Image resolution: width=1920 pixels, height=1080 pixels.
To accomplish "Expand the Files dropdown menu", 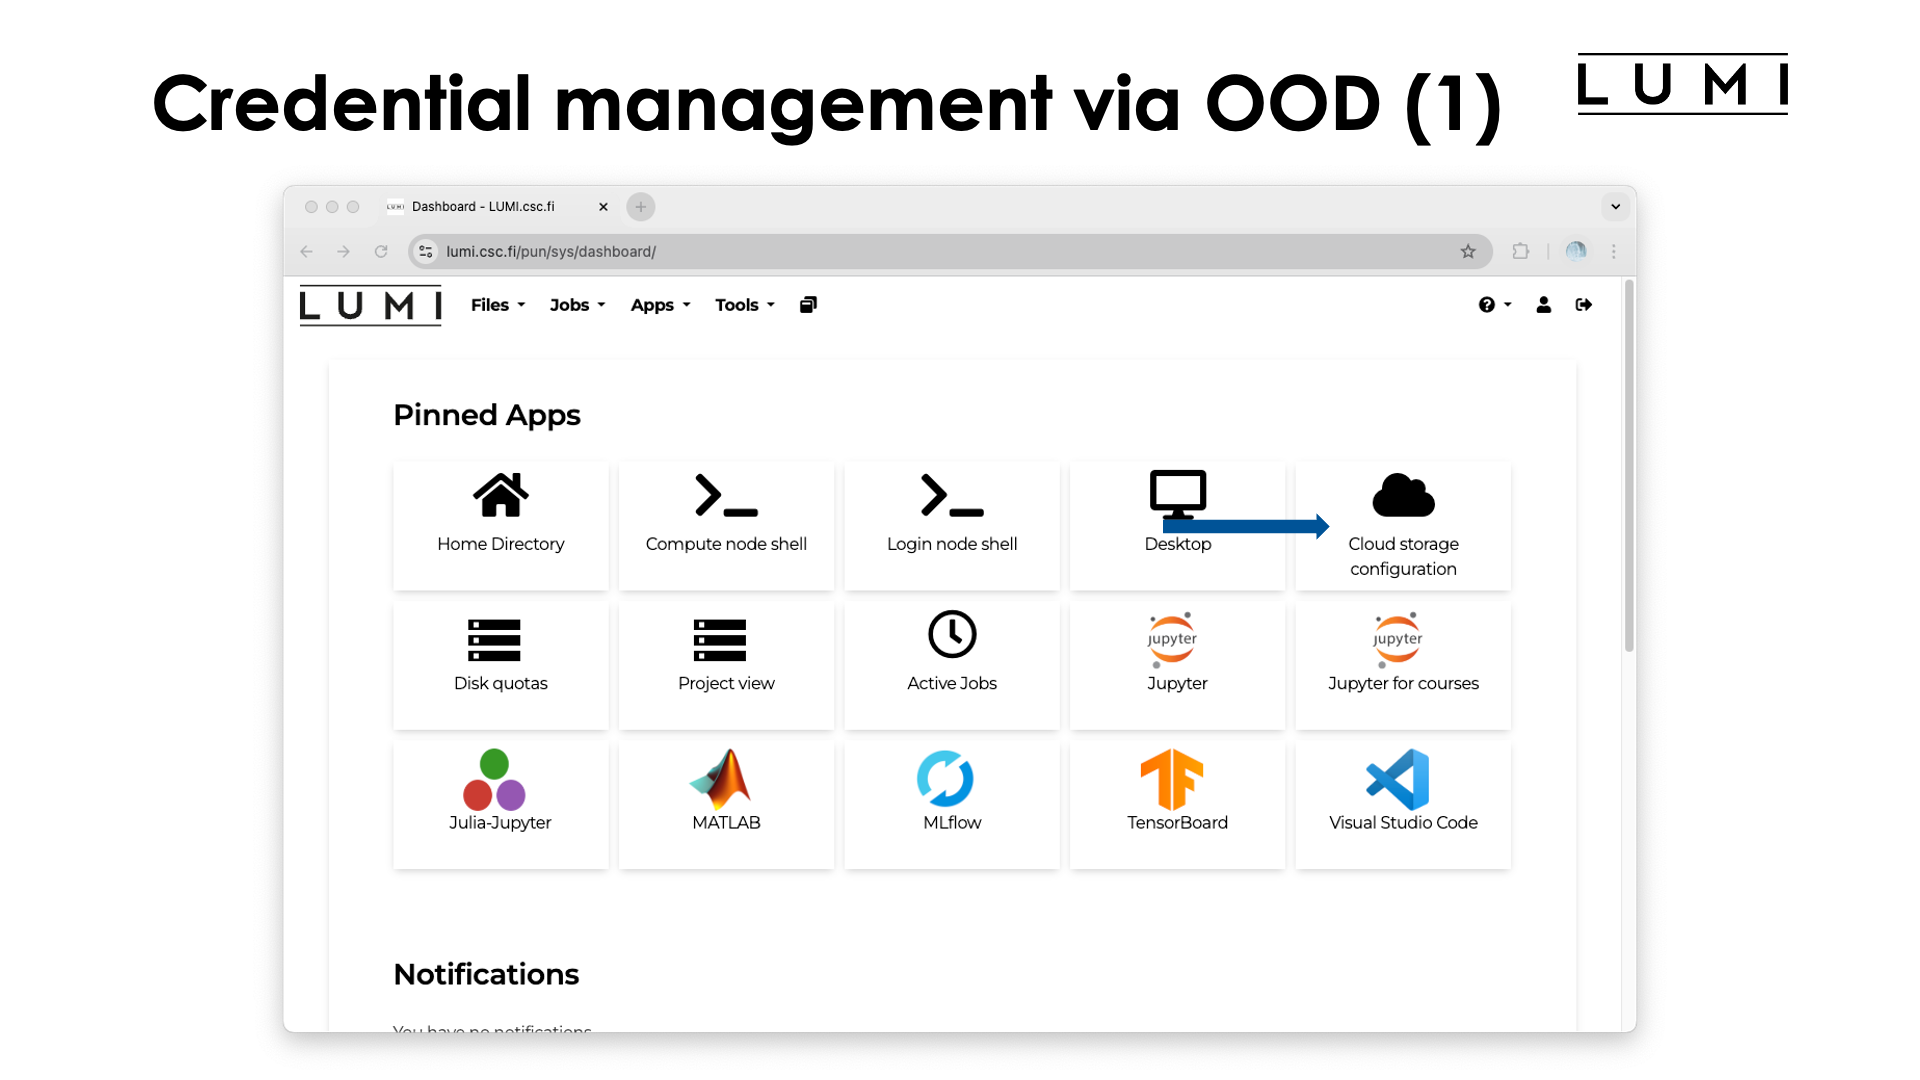I will tap(497, 305).
